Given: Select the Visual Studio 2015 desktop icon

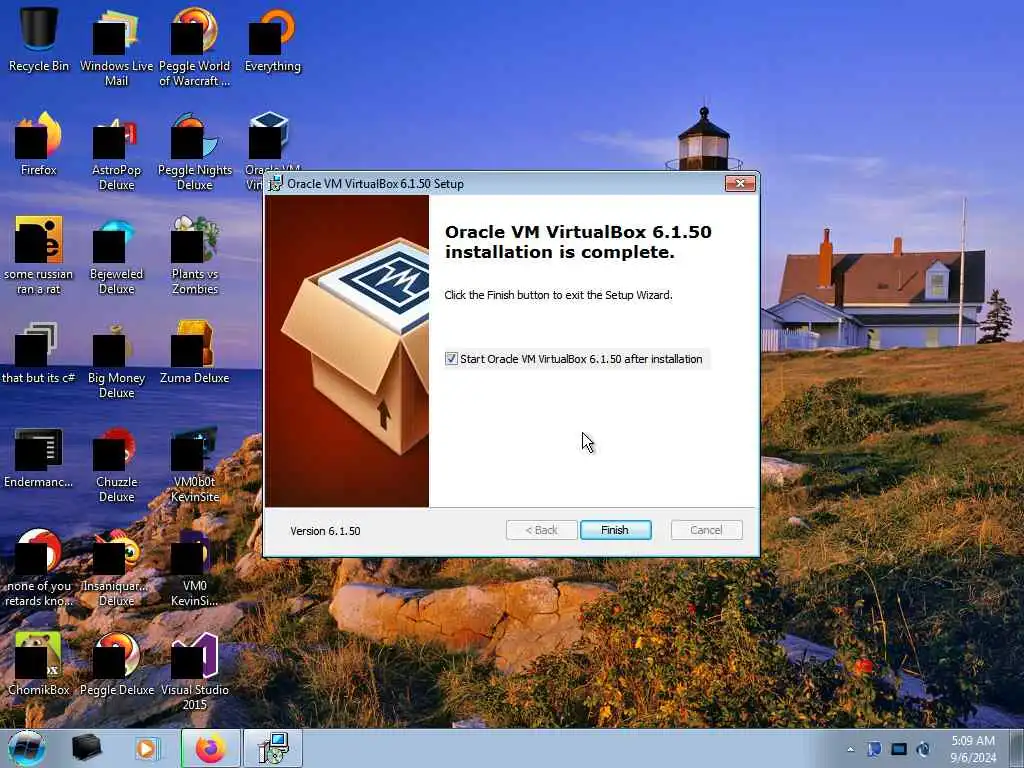Looking at the screenshot, I should [195, 671].
